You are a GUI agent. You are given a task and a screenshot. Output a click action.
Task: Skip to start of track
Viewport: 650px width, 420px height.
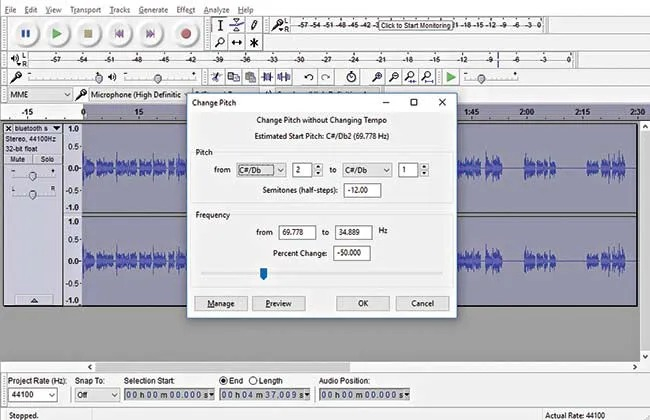pyautogui.click(x=119, y=34)
